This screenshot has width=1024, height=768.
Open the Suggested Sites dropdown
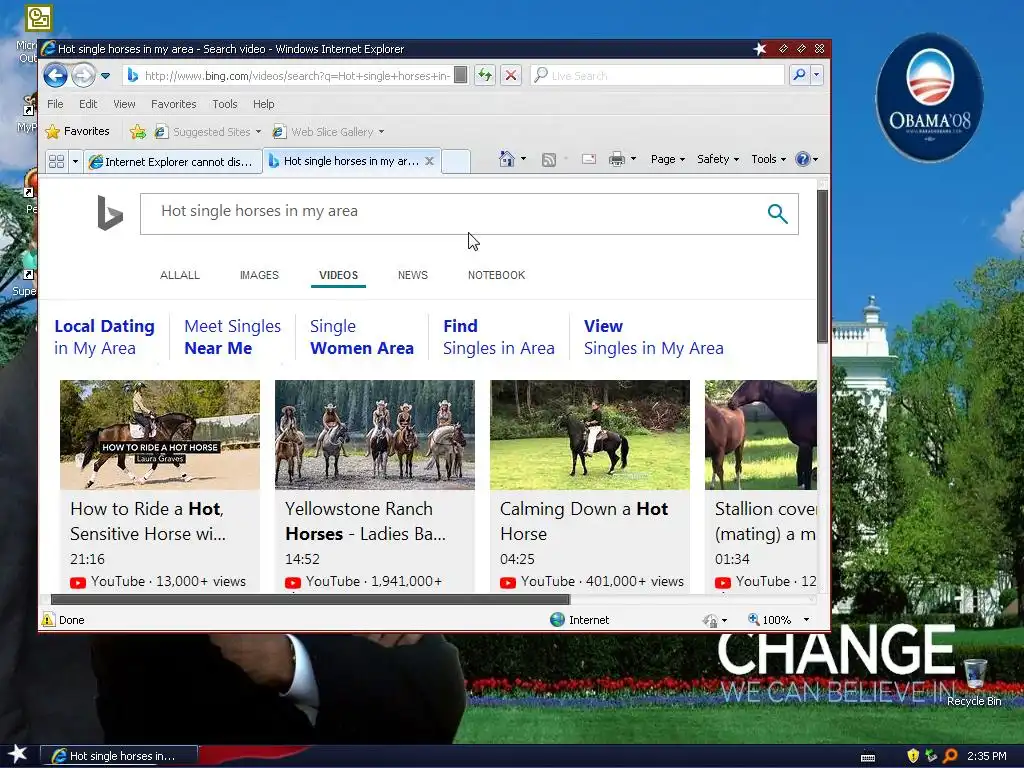tap(208, 132)
